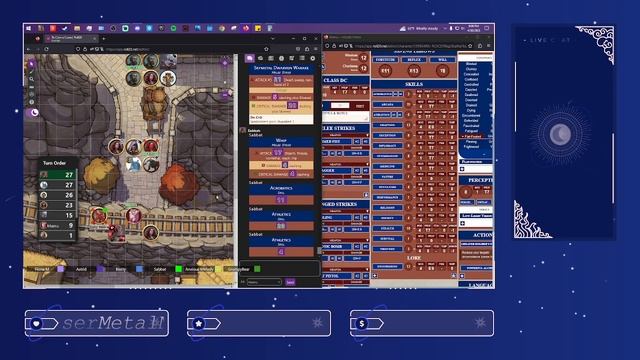
Task: Click the lavender first player color swatch
Action: (x=61, y=269)
